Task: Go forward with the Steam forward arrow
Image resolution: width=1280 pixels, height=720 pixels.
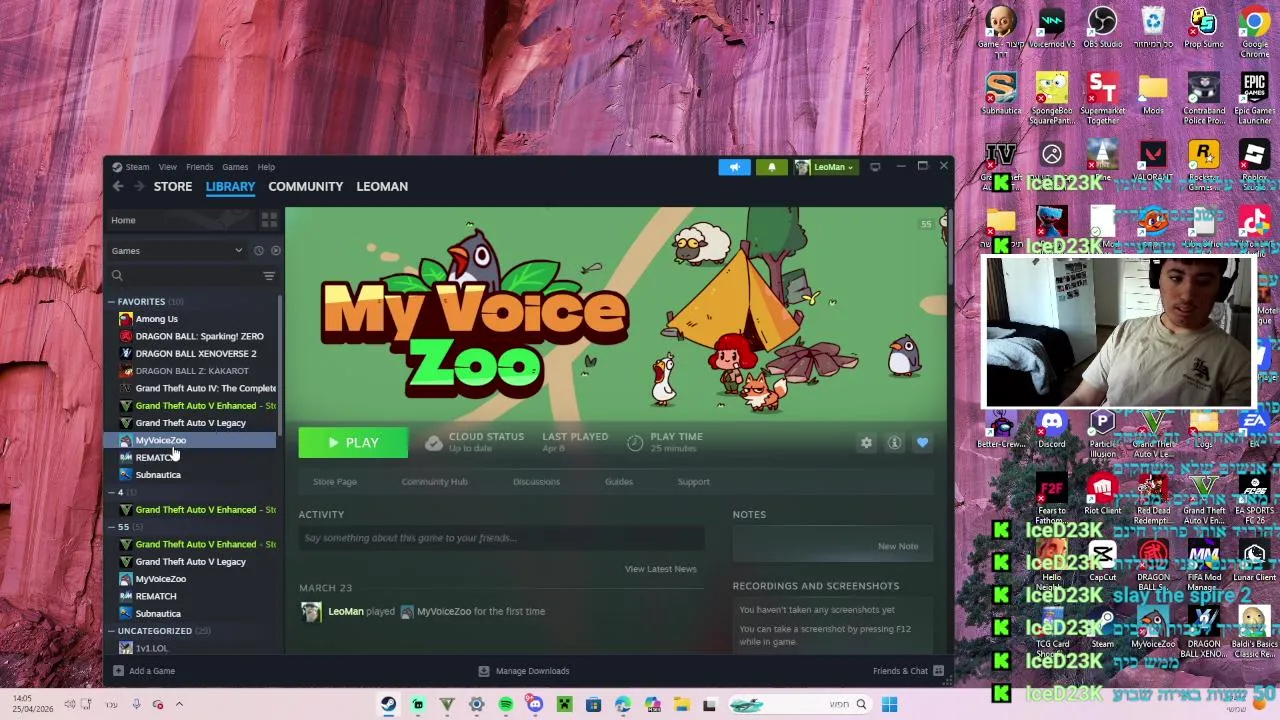Action: pos(139,187)
